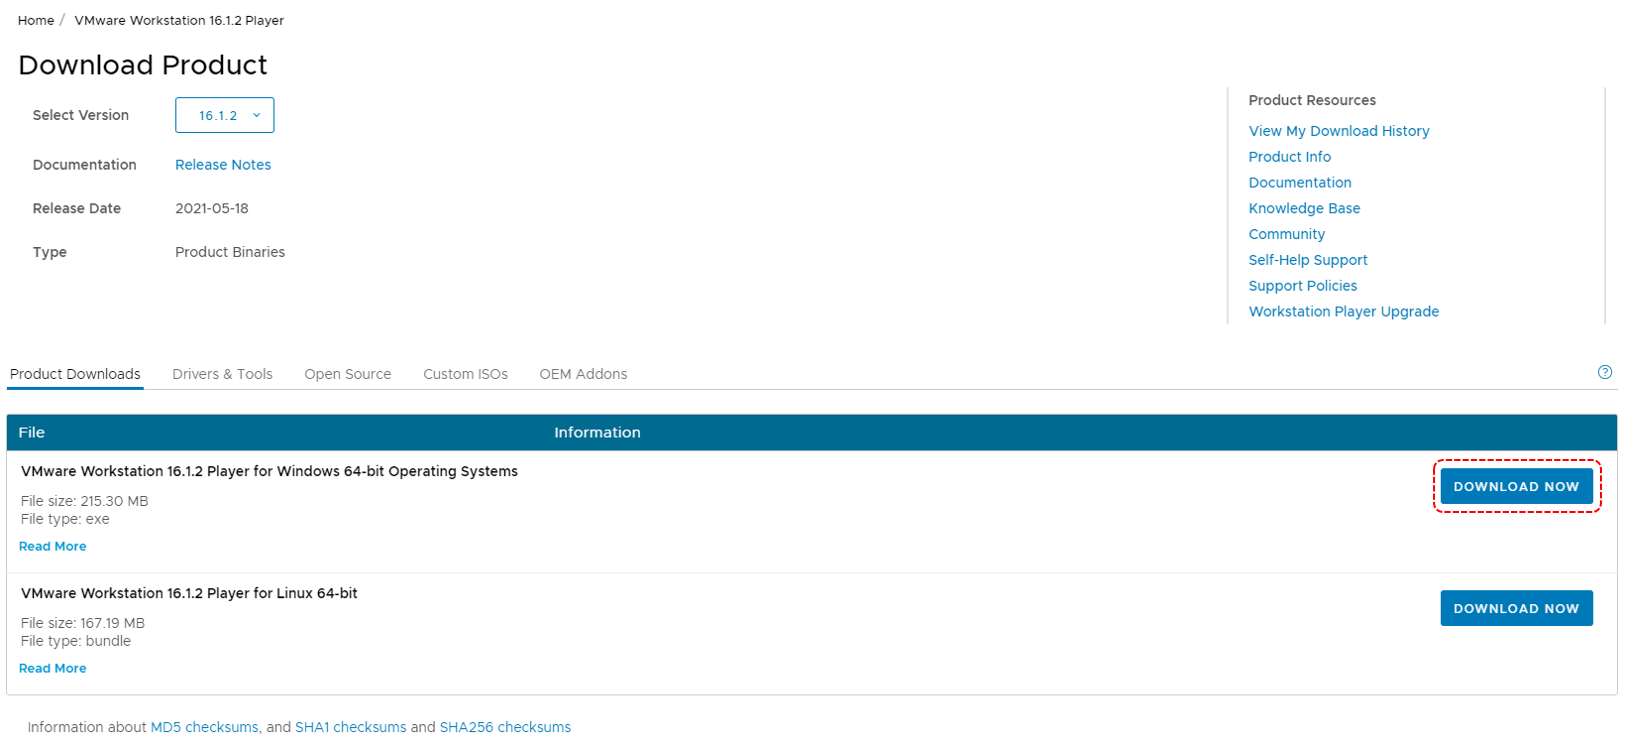Switch to the Drivers & Tools tab

tap(222, 374)
